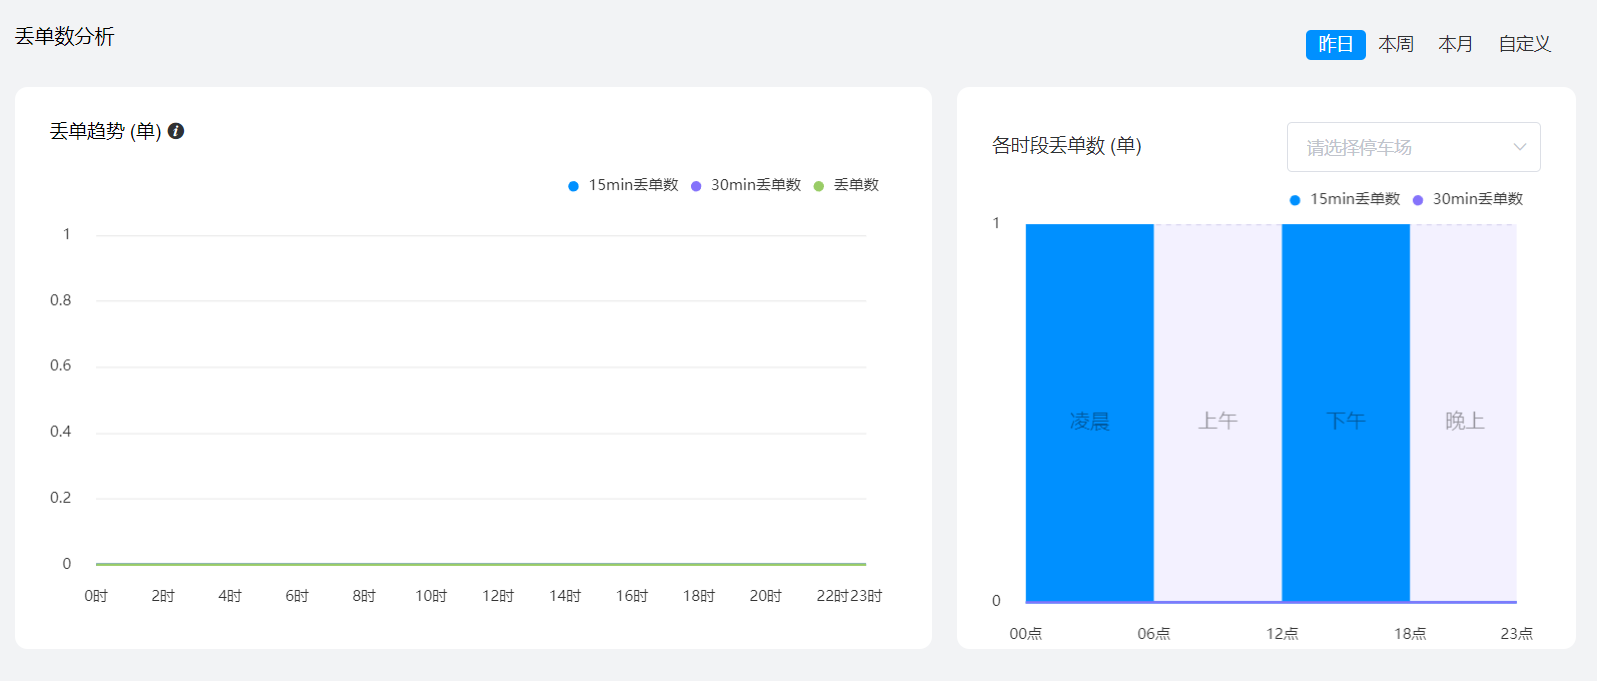Click the green trend line at zero
This screenshot has width=1597, height=681.
click(480, 564)
